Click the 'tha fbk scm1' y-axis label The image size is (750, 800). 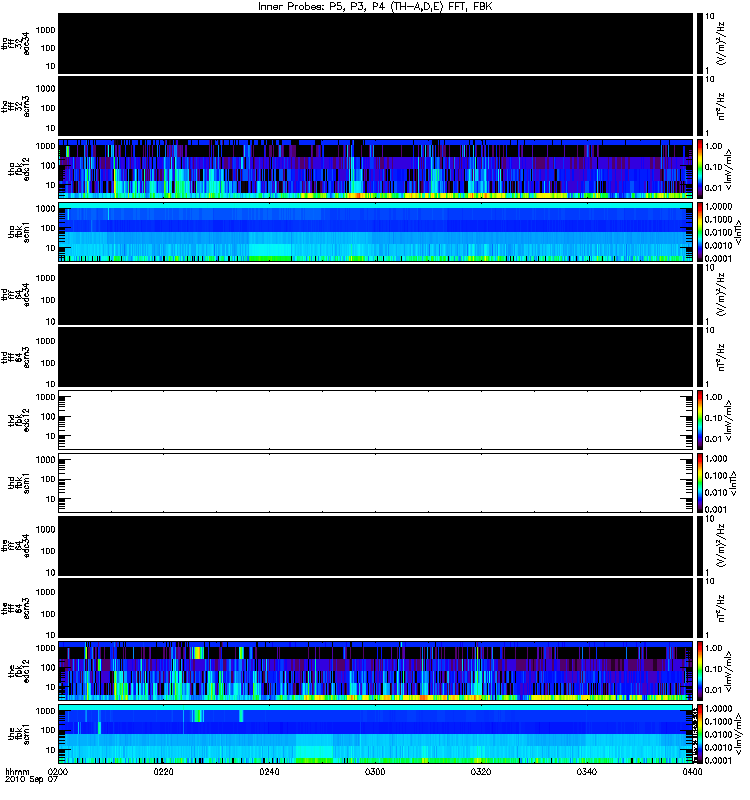[19, 232]
